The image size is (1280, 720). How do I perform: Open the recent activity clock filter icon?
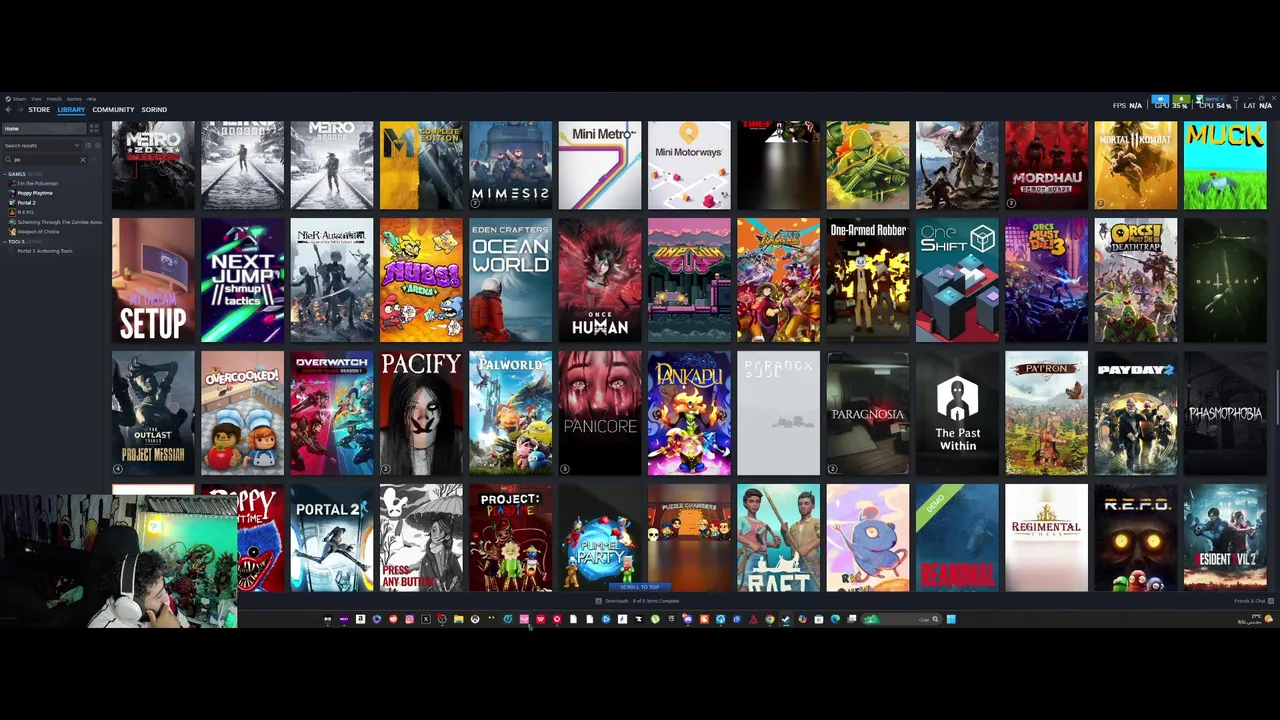pyautogui.click(x=88, y=145)
